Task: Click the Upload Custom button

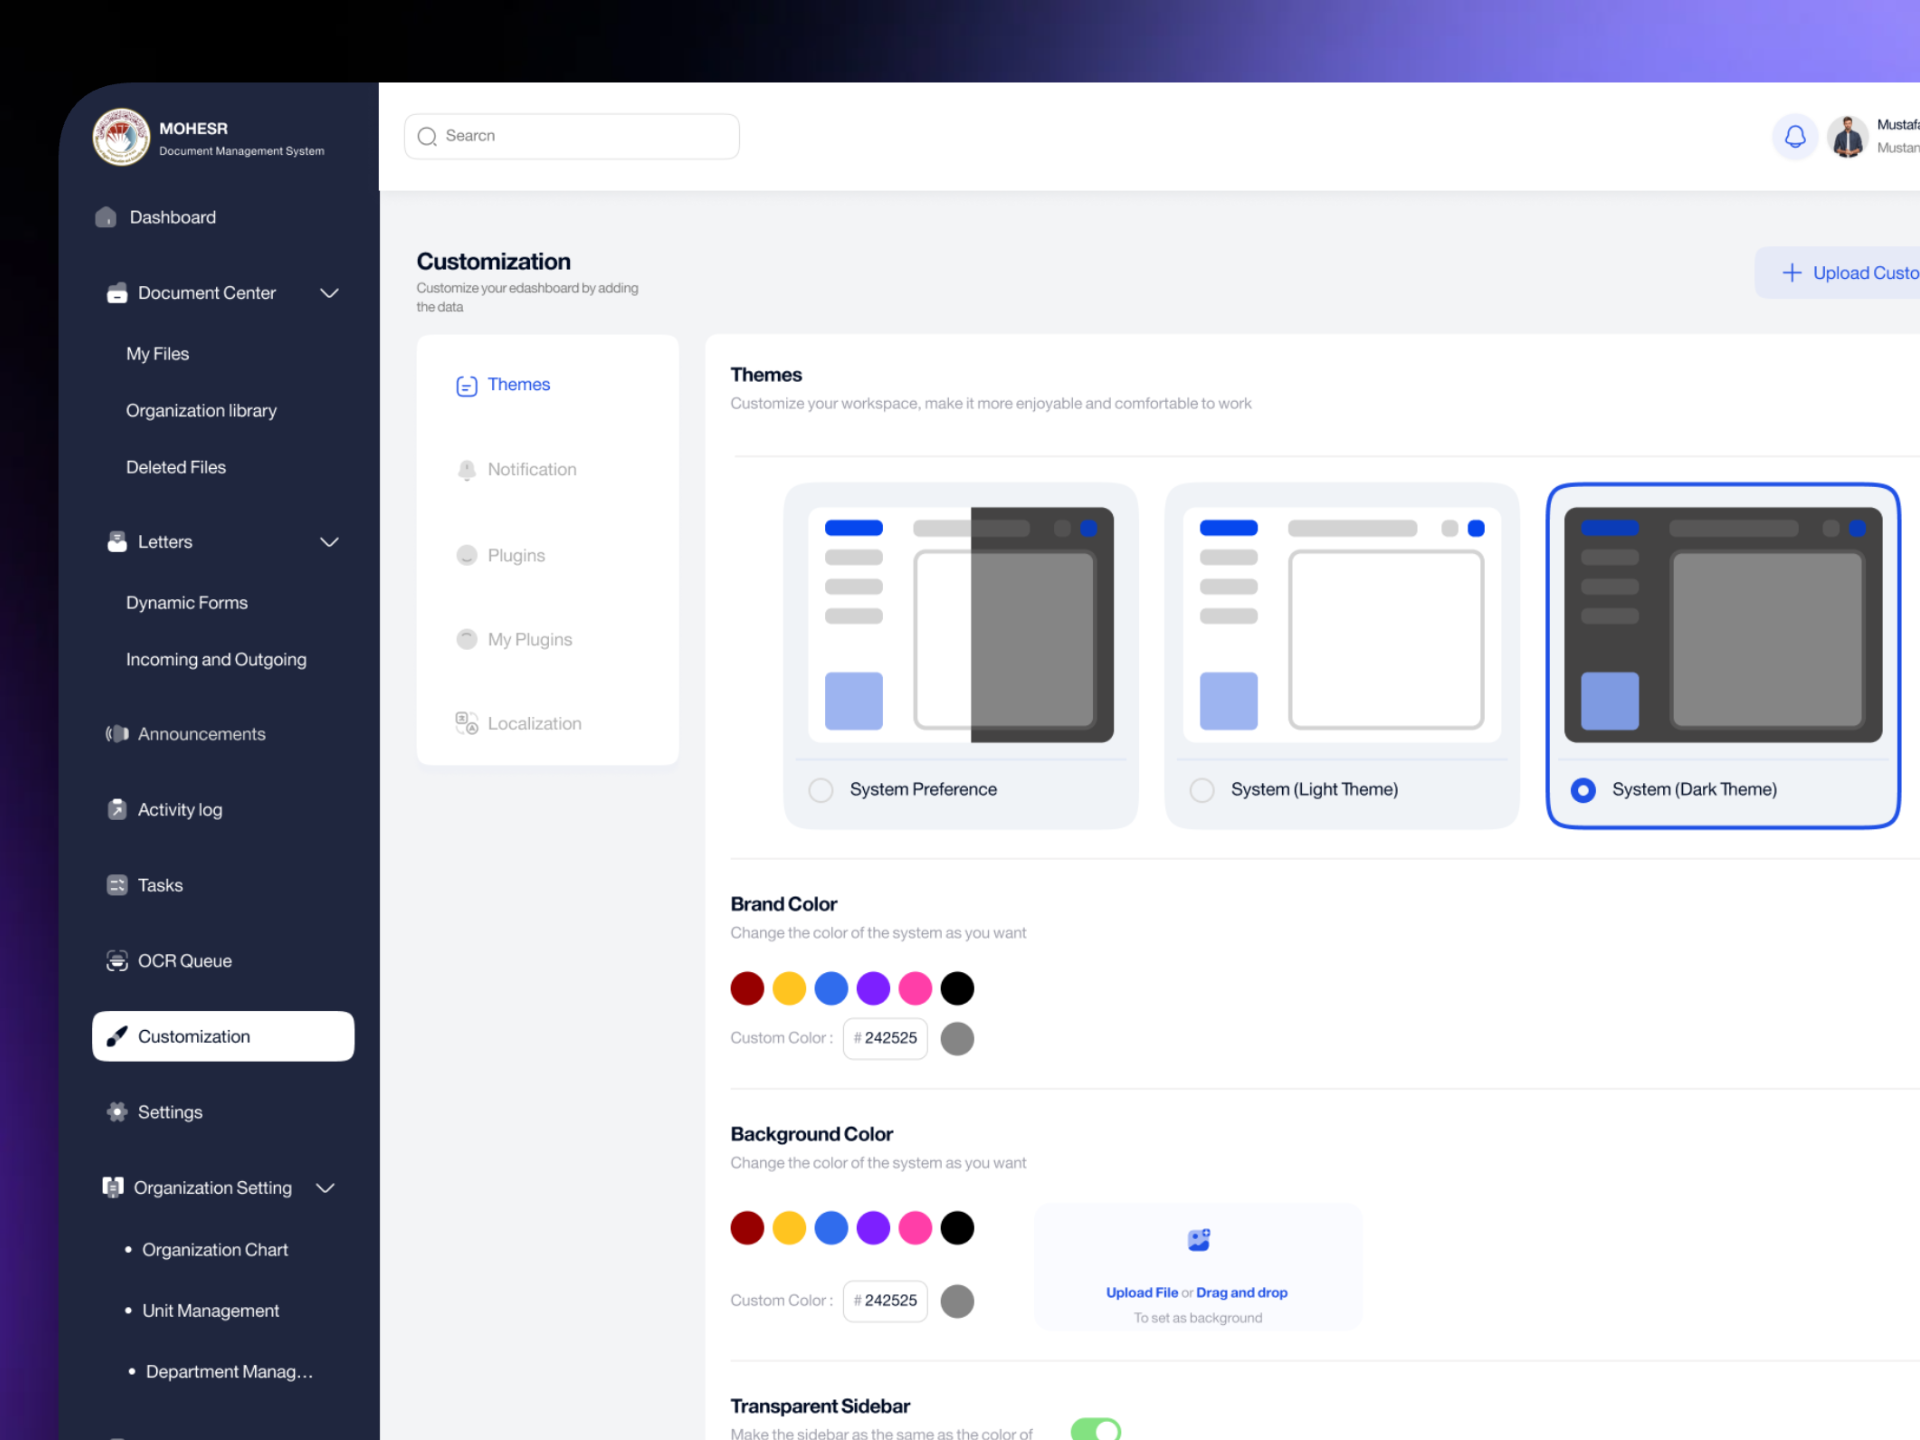Action: point(1848,273)
